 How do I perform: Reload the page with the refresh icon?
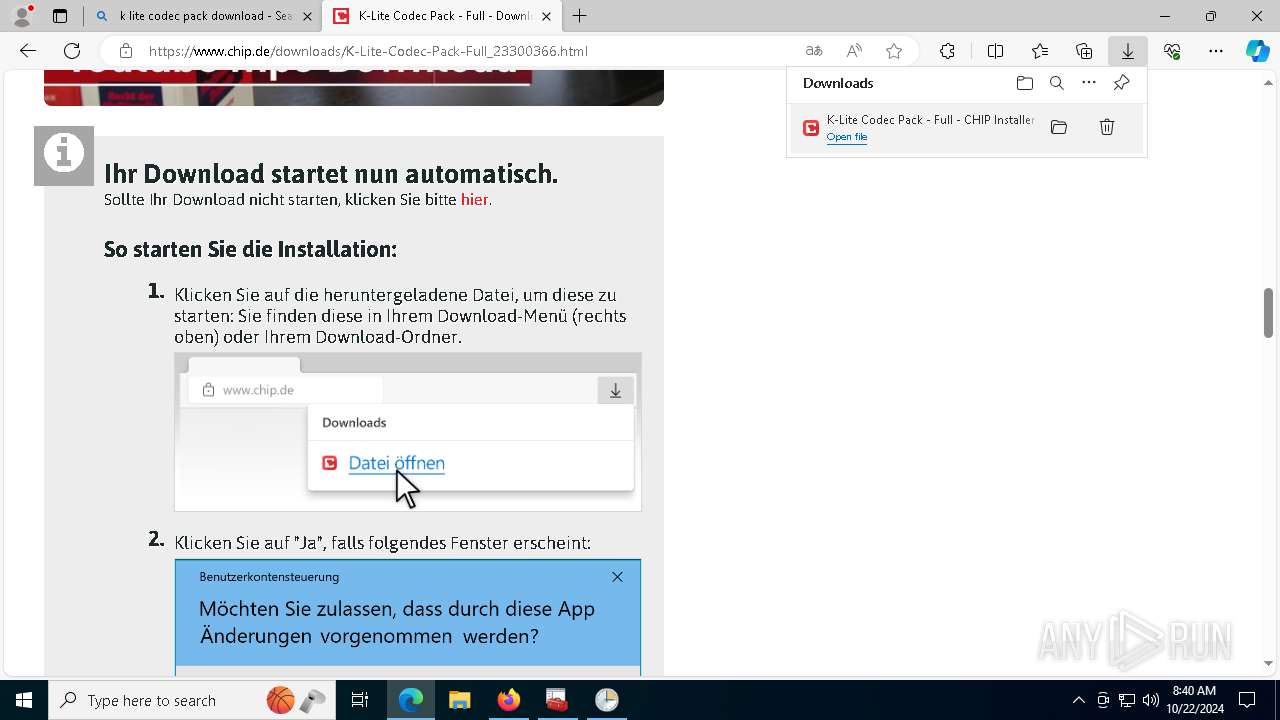tap(72, 51)
